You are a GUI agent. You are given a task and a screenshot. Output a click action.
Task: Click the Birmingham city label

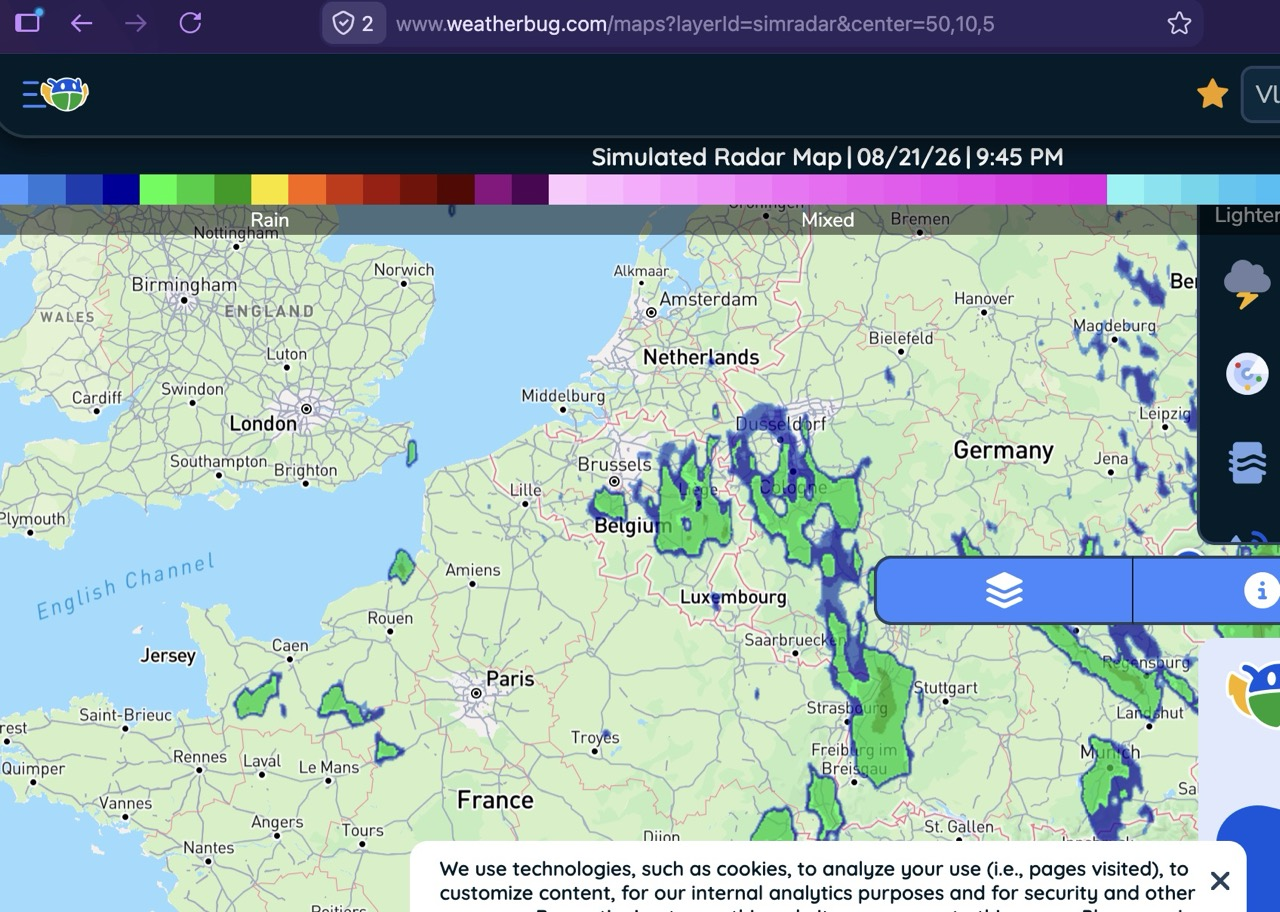click(x=184, y=284)
